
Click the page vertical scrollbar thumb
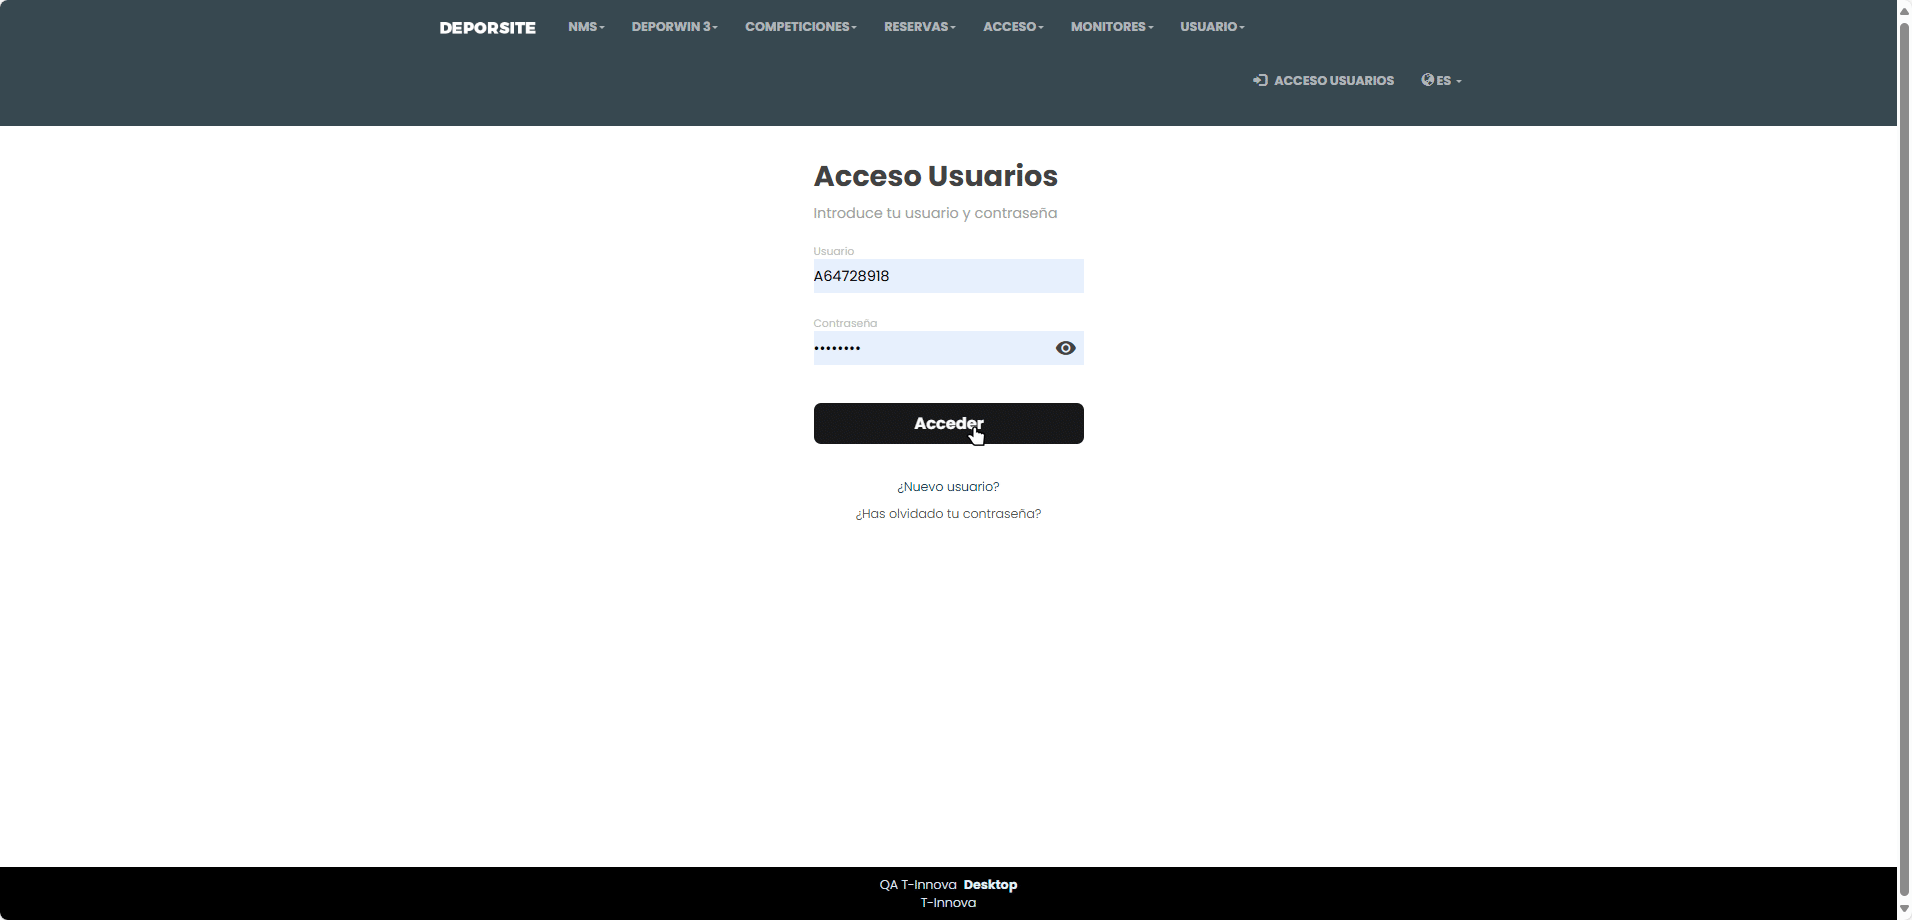(1904, 458)
